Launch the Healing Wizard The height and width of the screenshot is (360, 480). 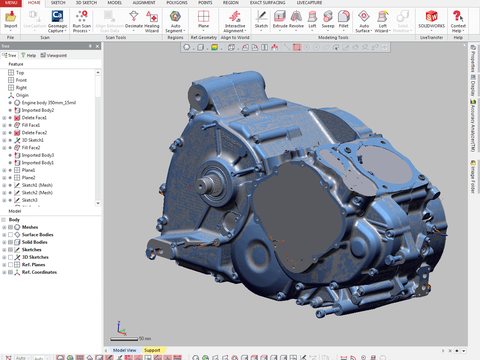click(152, 21)
